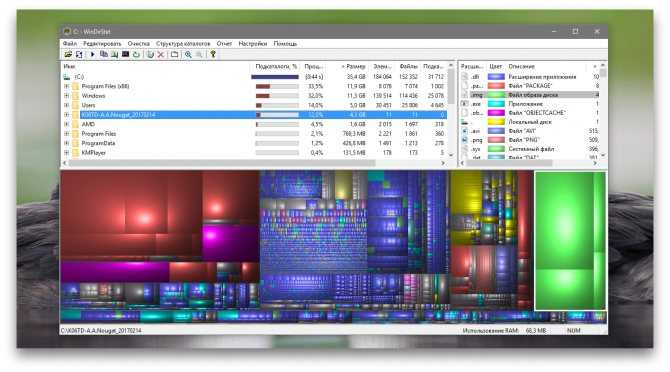The height and width of the screenshot is (372, 670).
Task: Click the directory list vertical scrollbar
Action: [x=450, y=110]
